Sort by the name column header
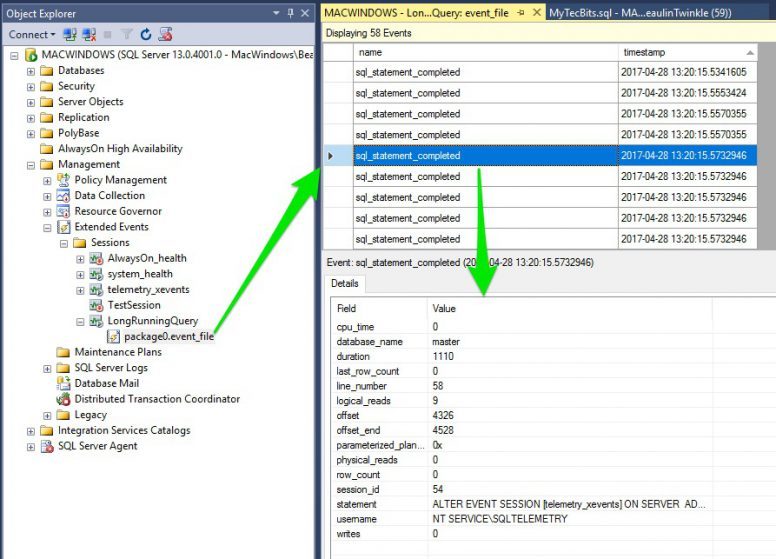This screenshot has width=776, height=559. 485,52
